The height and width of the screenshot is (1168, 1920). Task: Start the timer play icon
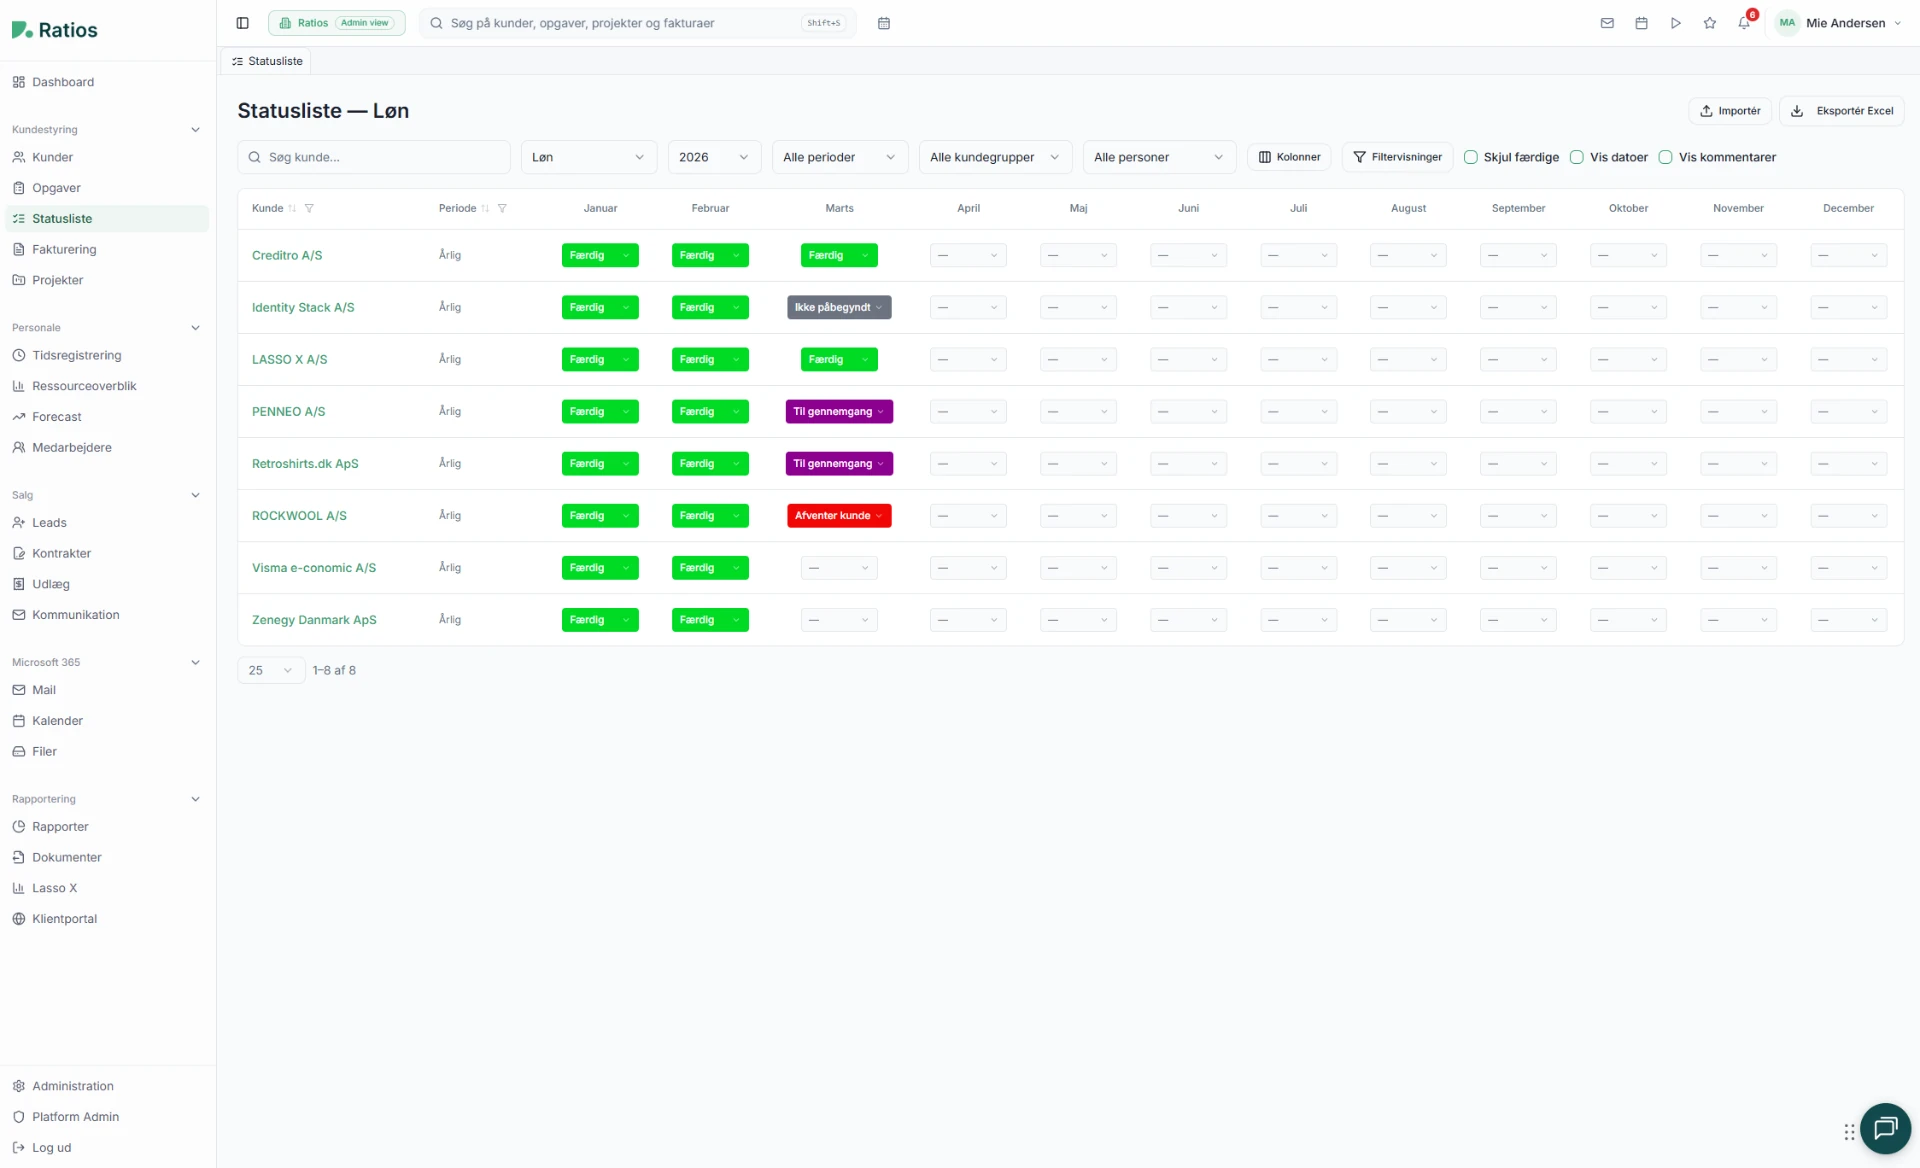pyautogui.click(x=1675, y=23)
